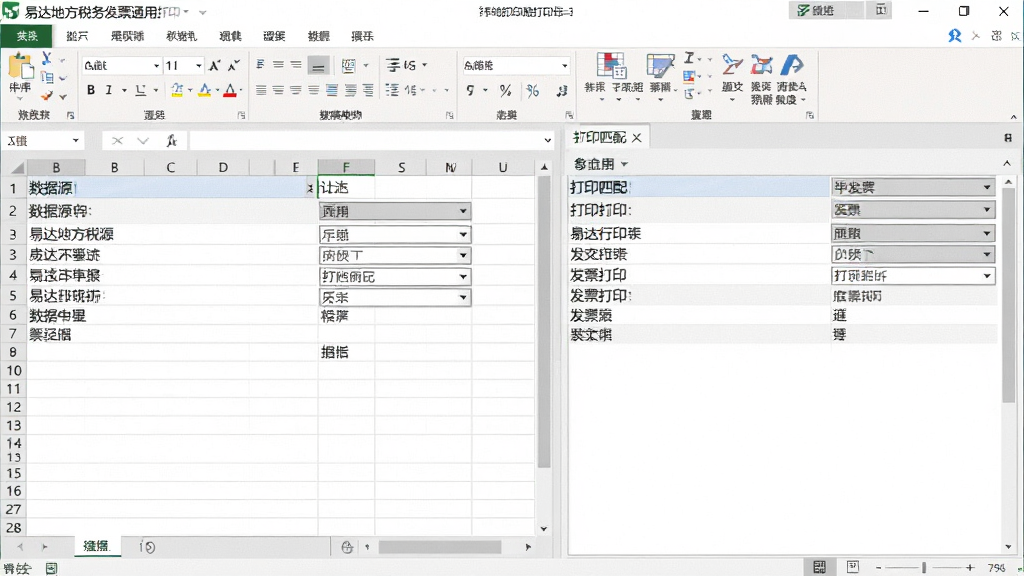Open the Format as Table icon
The image size is (1024, 576).
[660, 66]
